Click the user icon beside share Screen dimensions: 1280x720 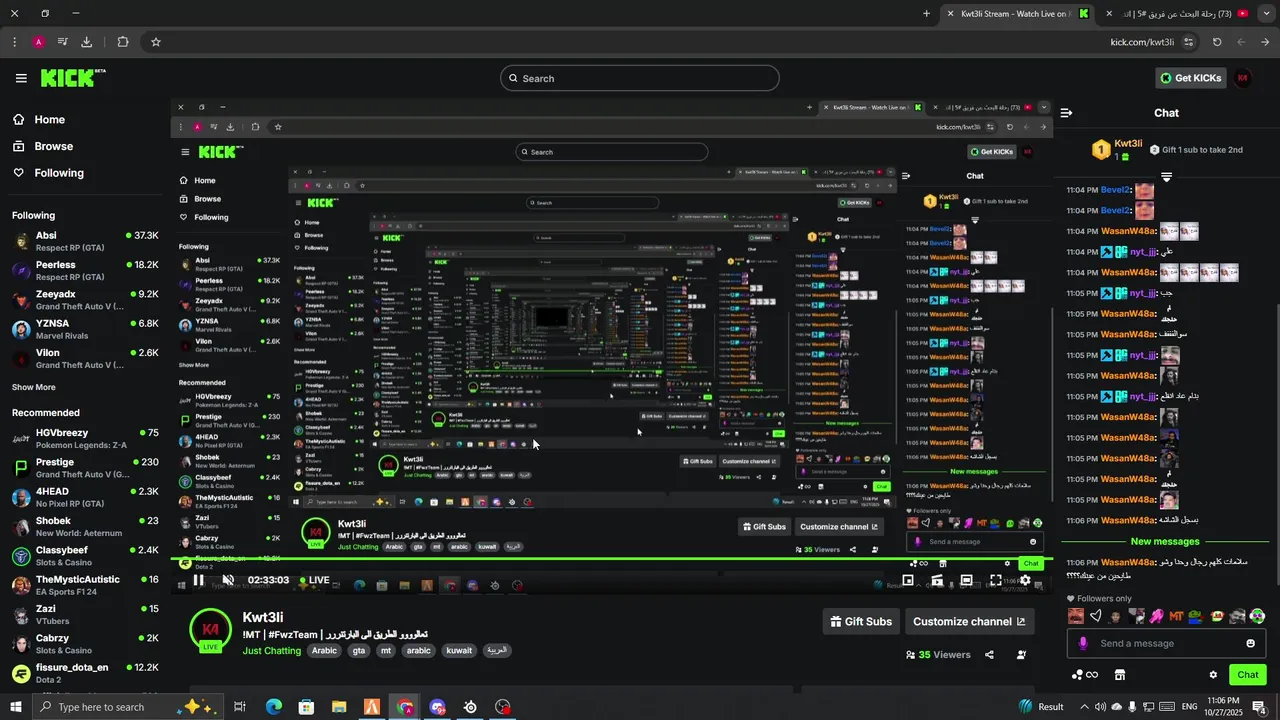pyautogui.click(x=1021, y=655)
